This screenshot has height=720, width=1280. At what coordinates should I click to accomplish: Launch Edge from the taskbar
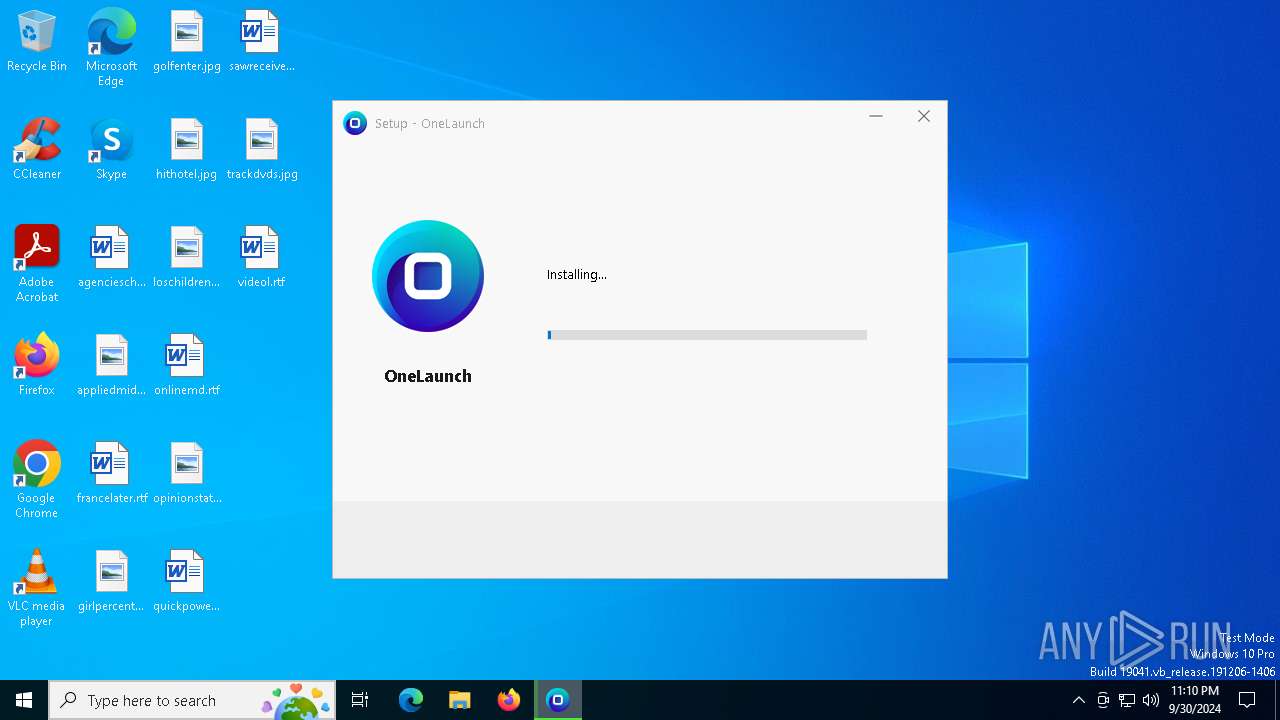tap(411, 700)
